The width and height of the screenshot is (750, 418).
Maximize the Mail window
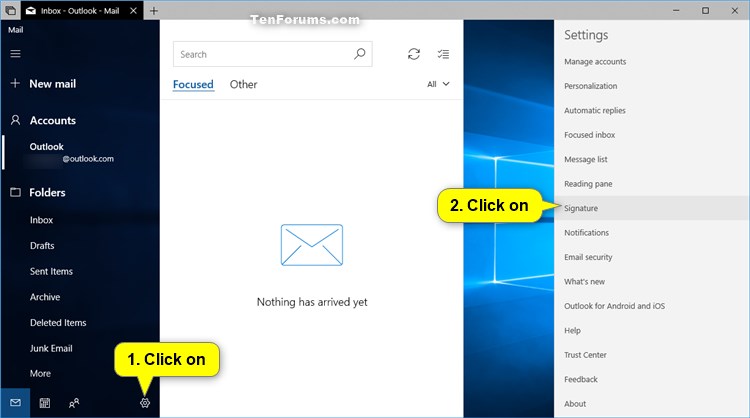(x=706, y=10)
